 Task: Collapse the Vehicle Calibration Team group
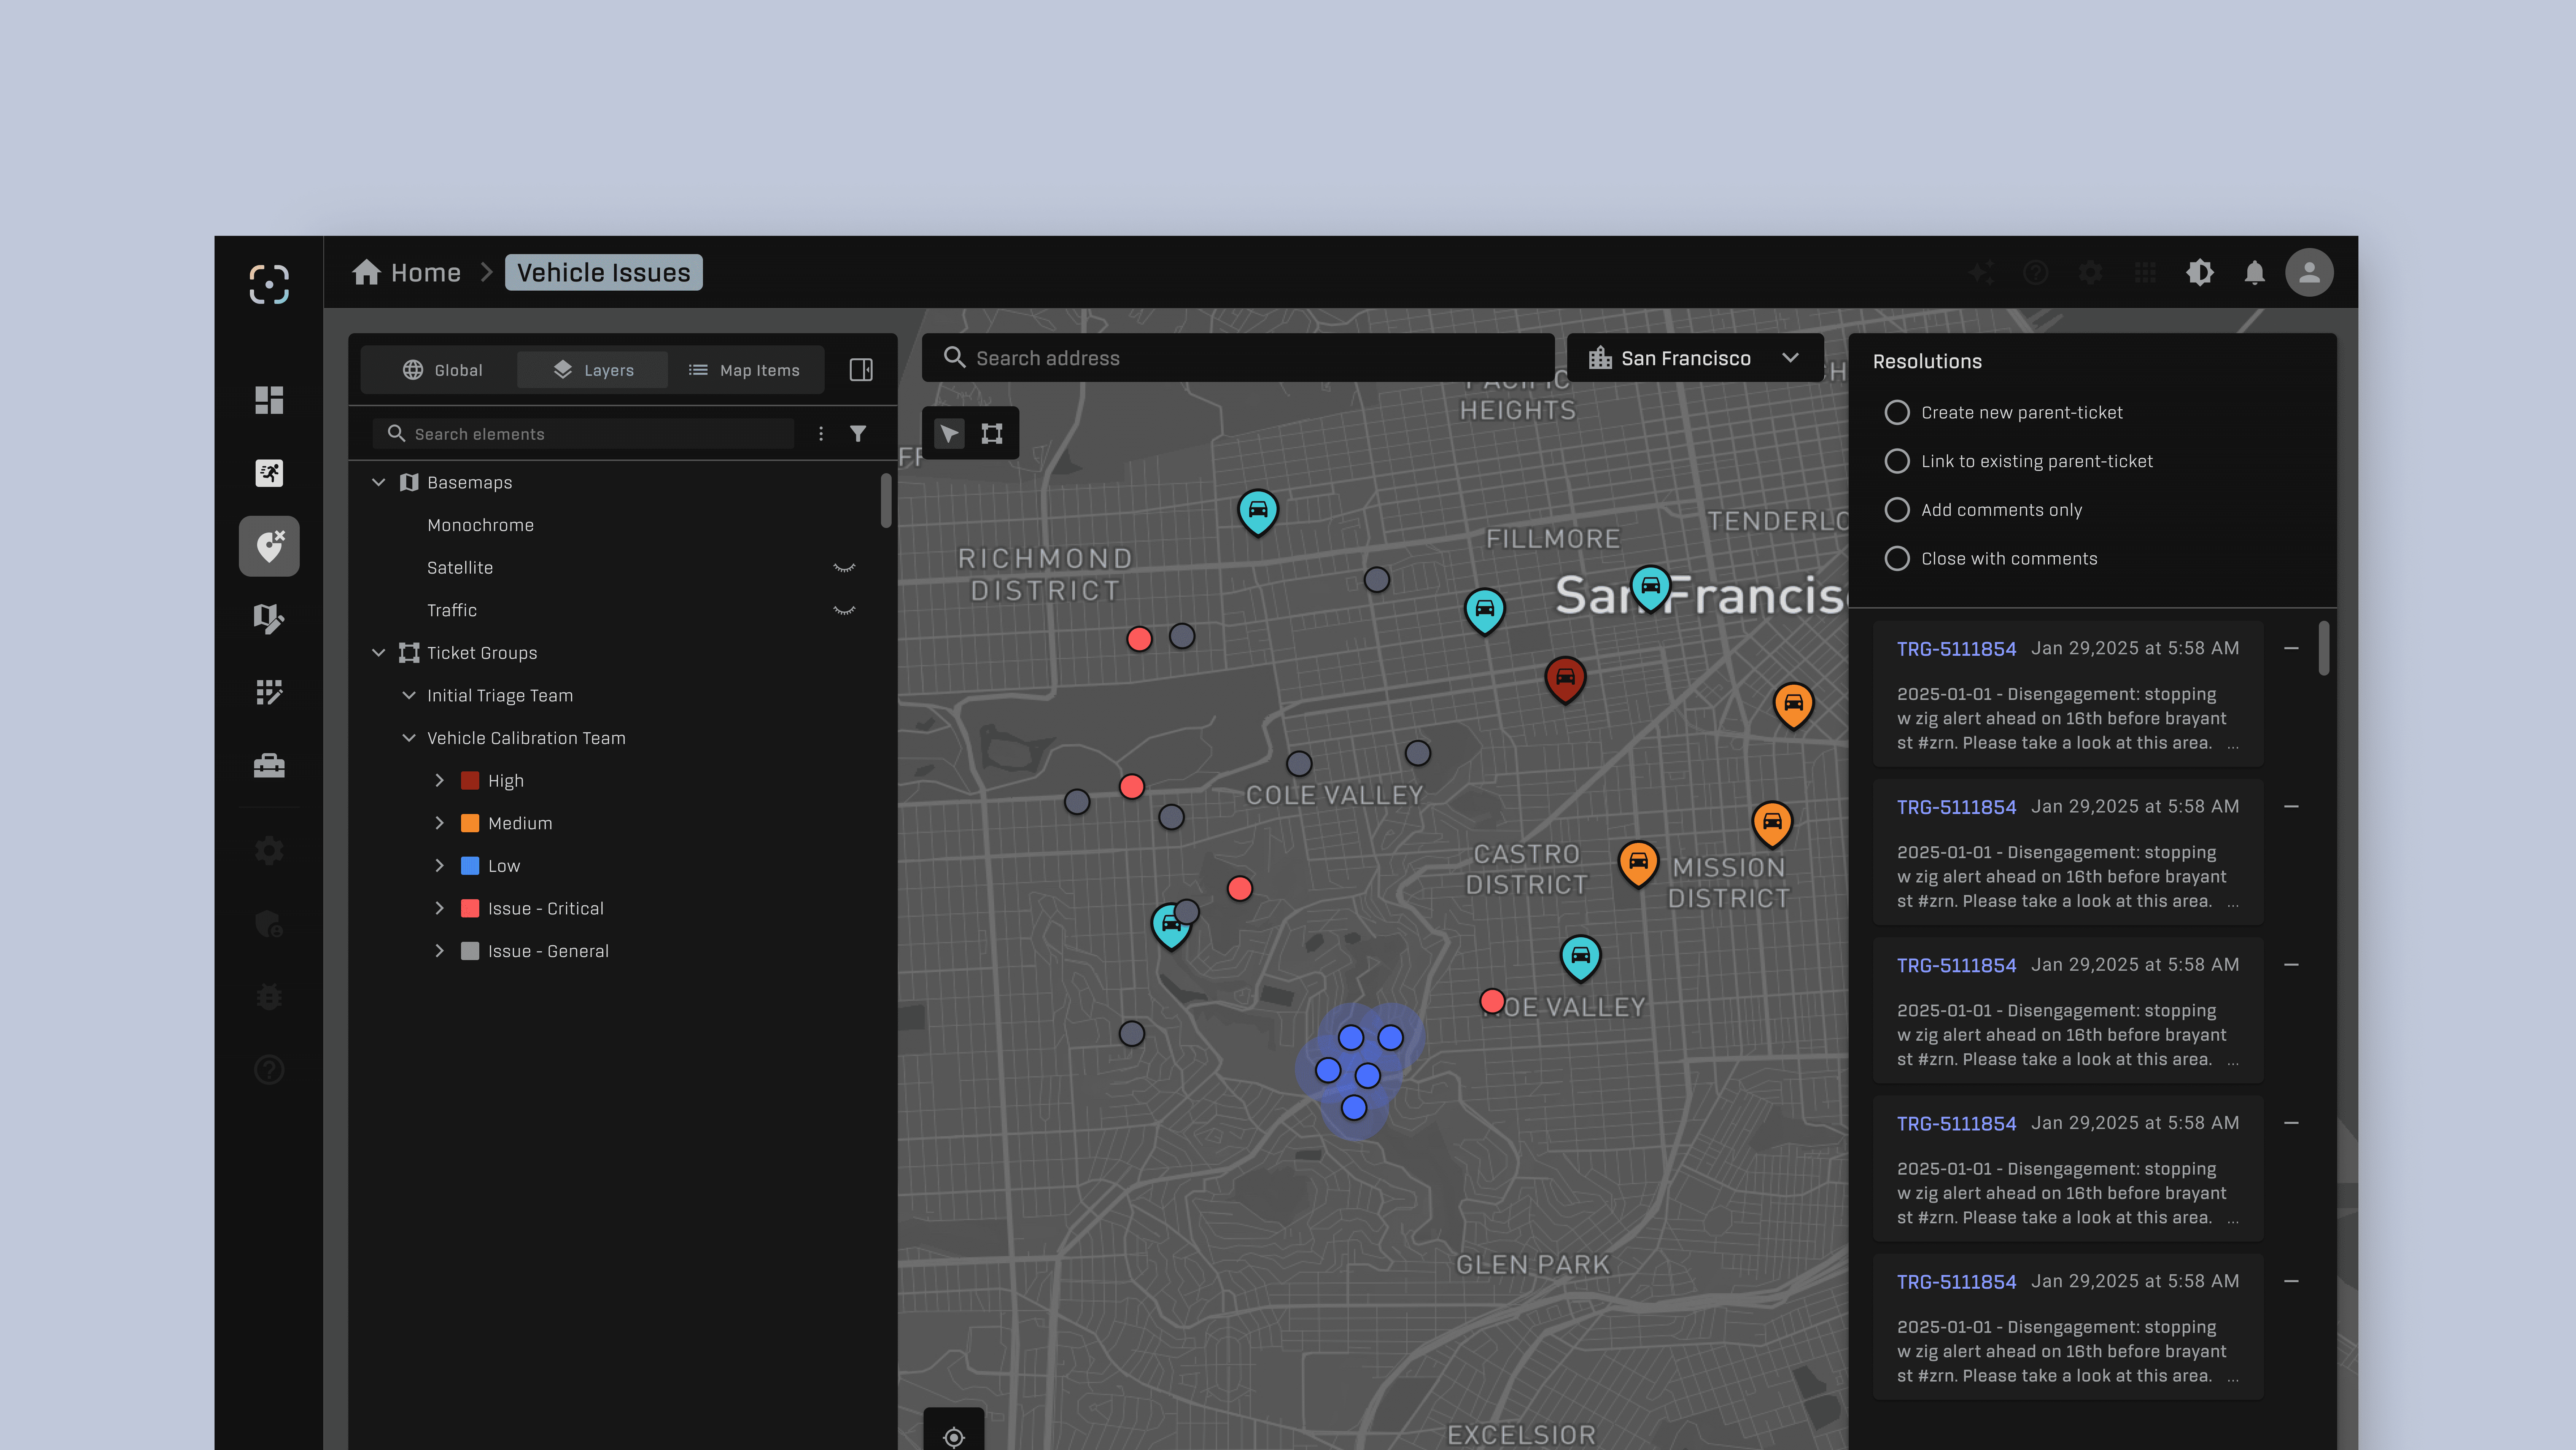point(409,738)
